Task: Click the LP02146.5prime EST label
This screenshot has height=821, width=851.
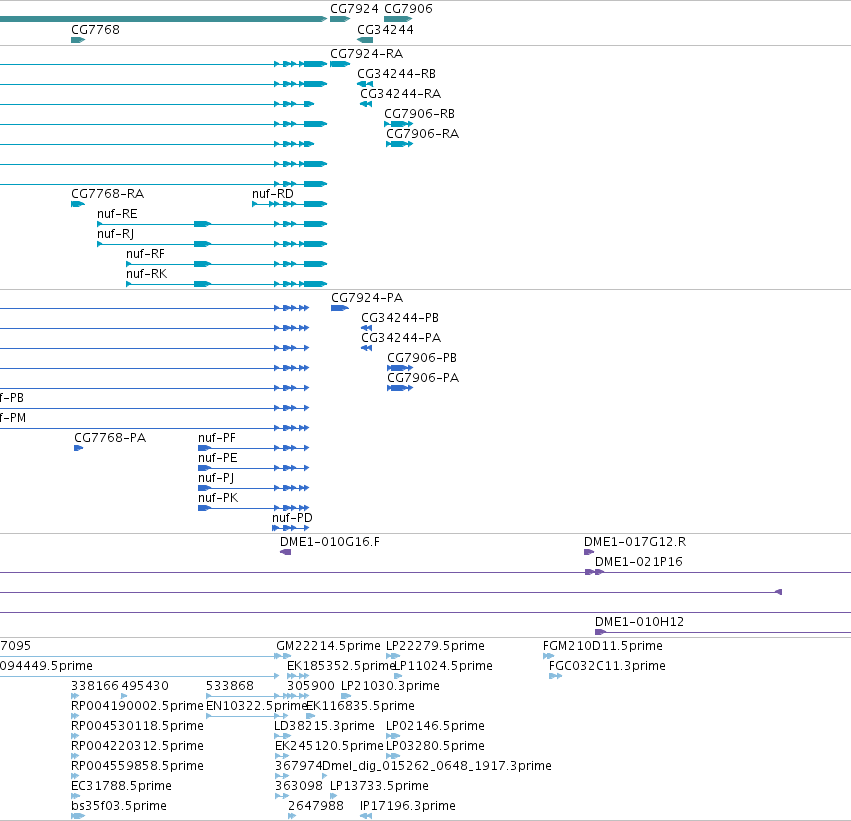Action: [x=435, y=727]
